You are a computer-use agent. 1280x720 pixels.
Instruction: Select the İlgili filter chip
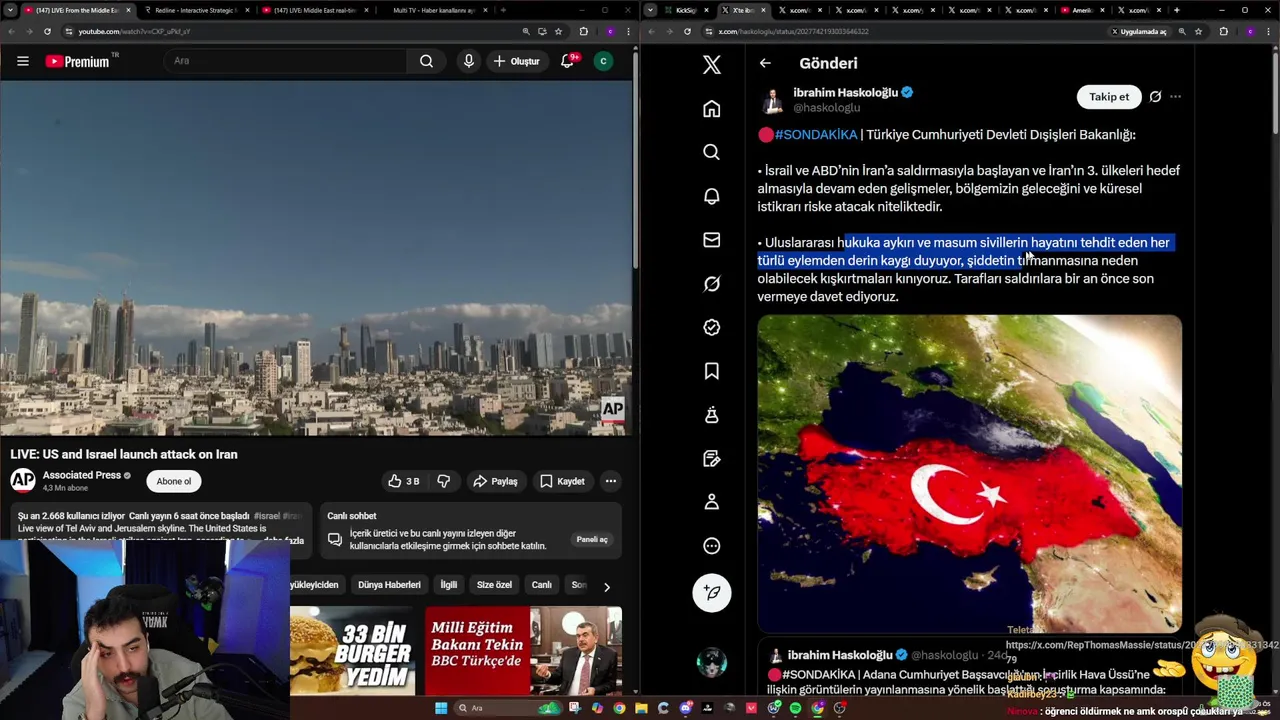[x=449, y=585]
